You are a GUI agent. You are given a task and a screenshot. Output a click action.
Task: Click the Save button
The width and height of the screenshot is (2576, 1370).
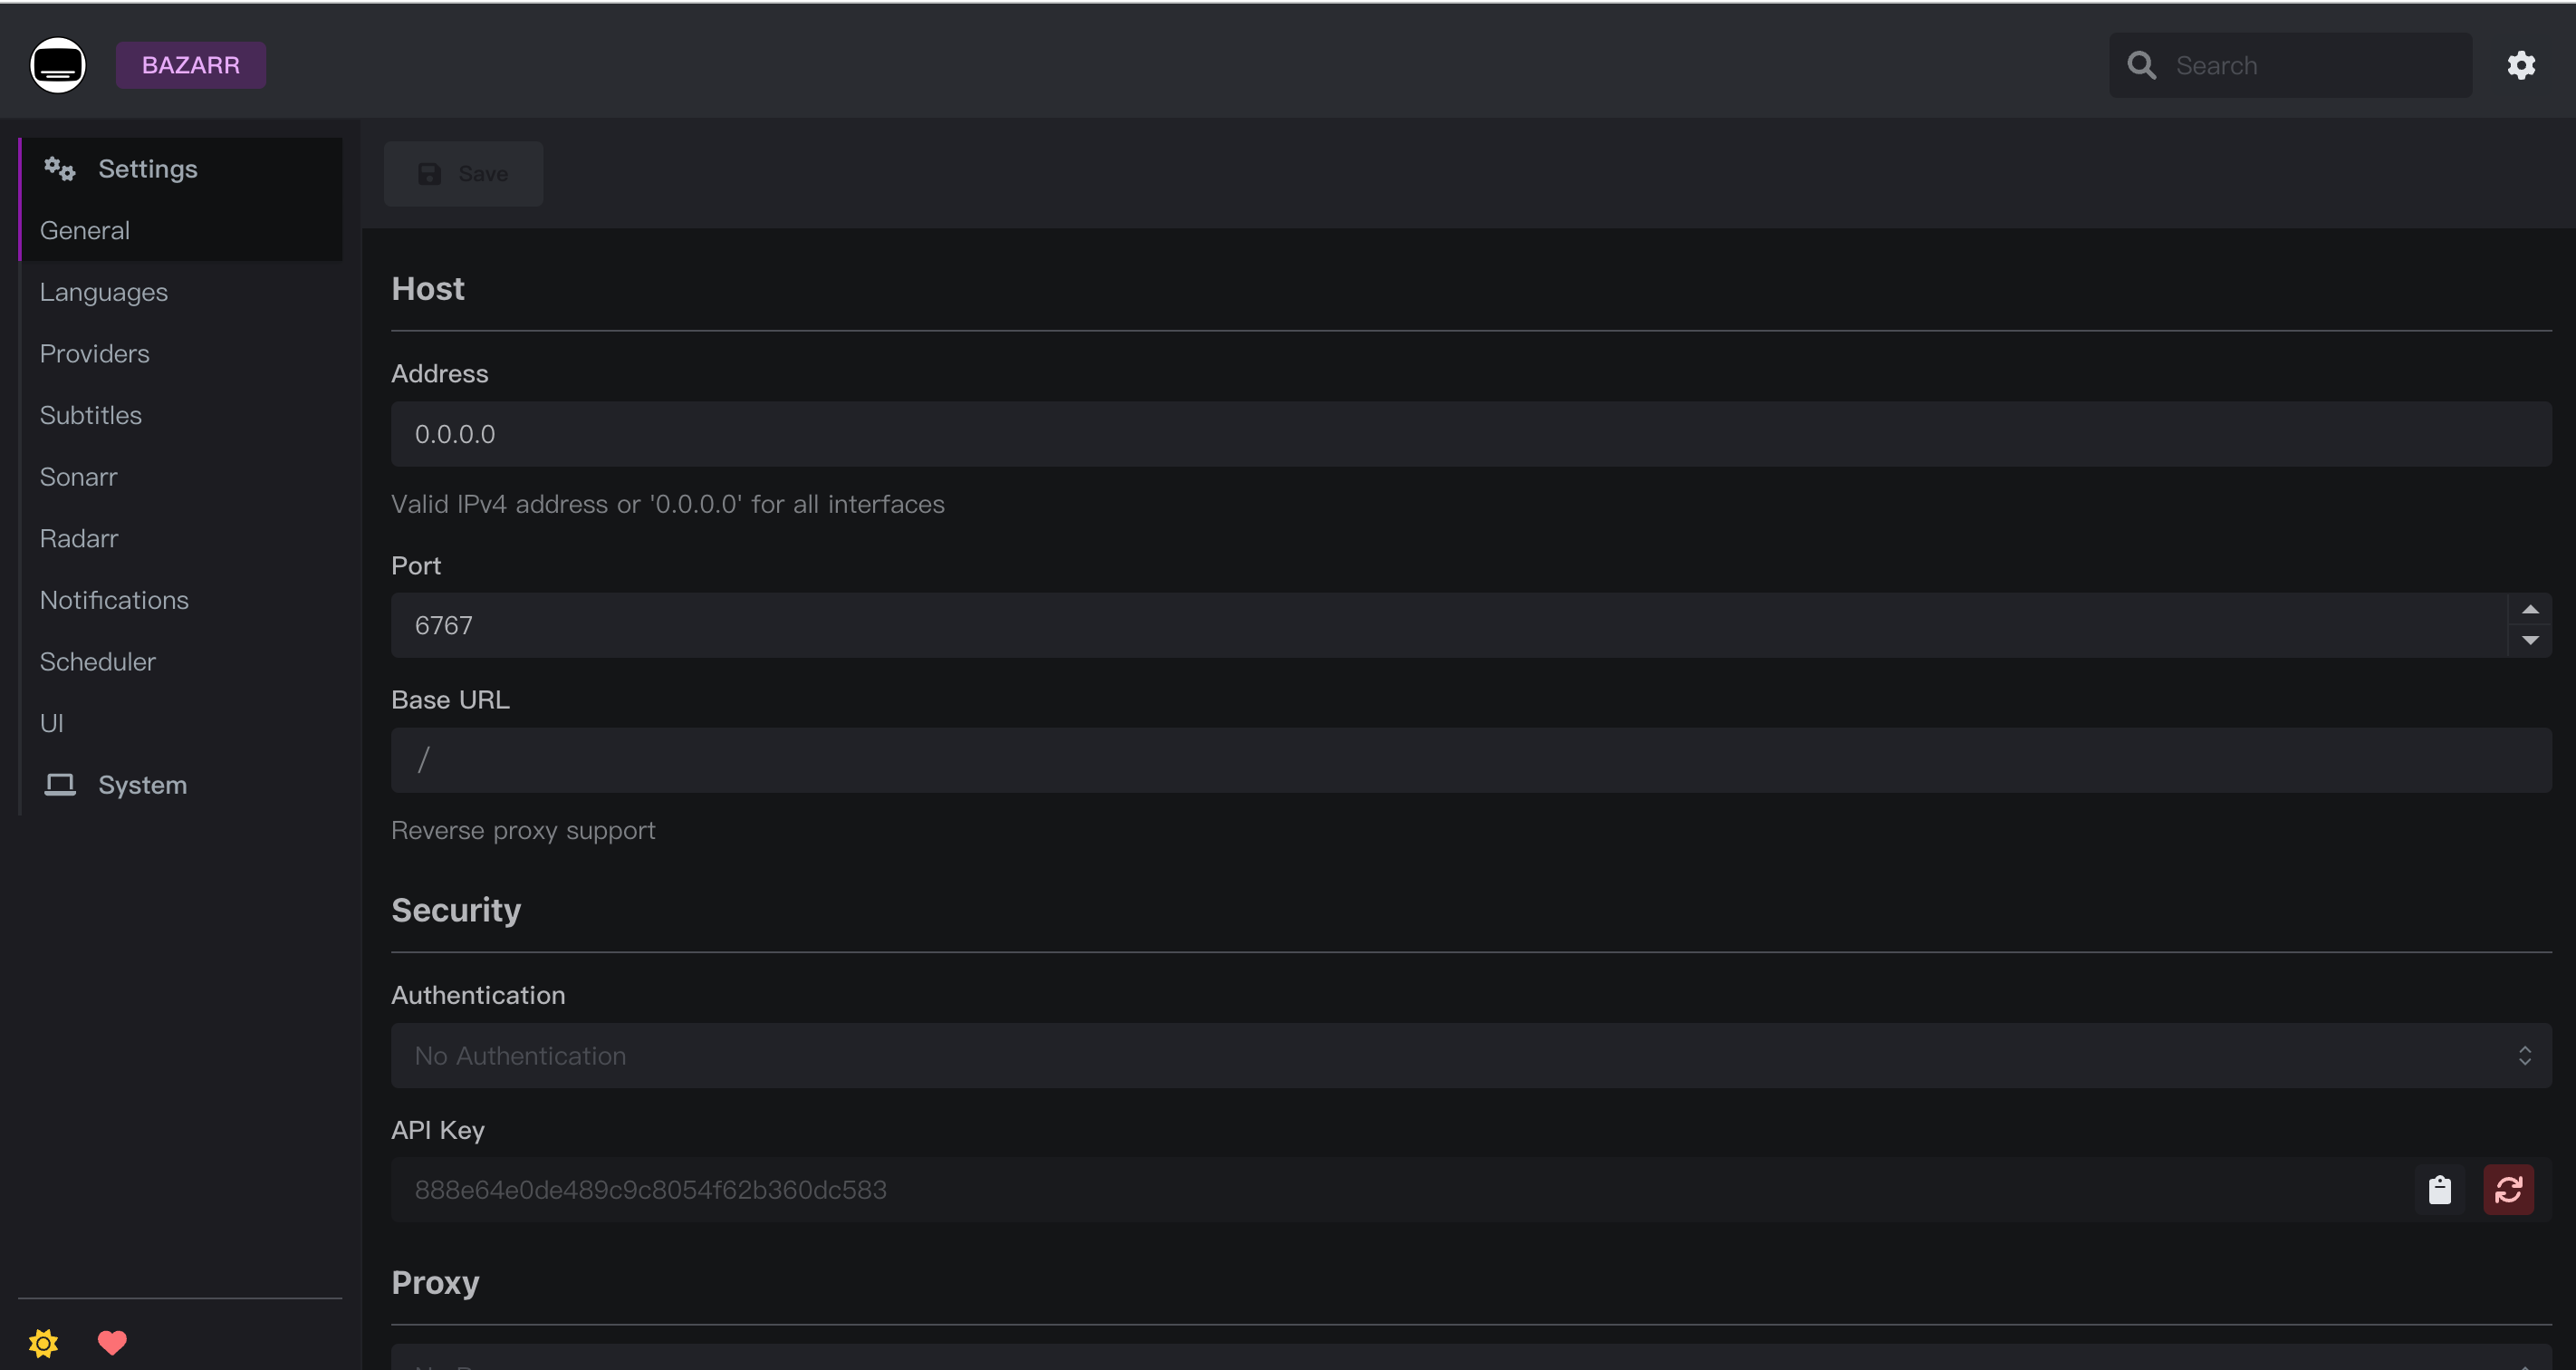coord(464,174)
